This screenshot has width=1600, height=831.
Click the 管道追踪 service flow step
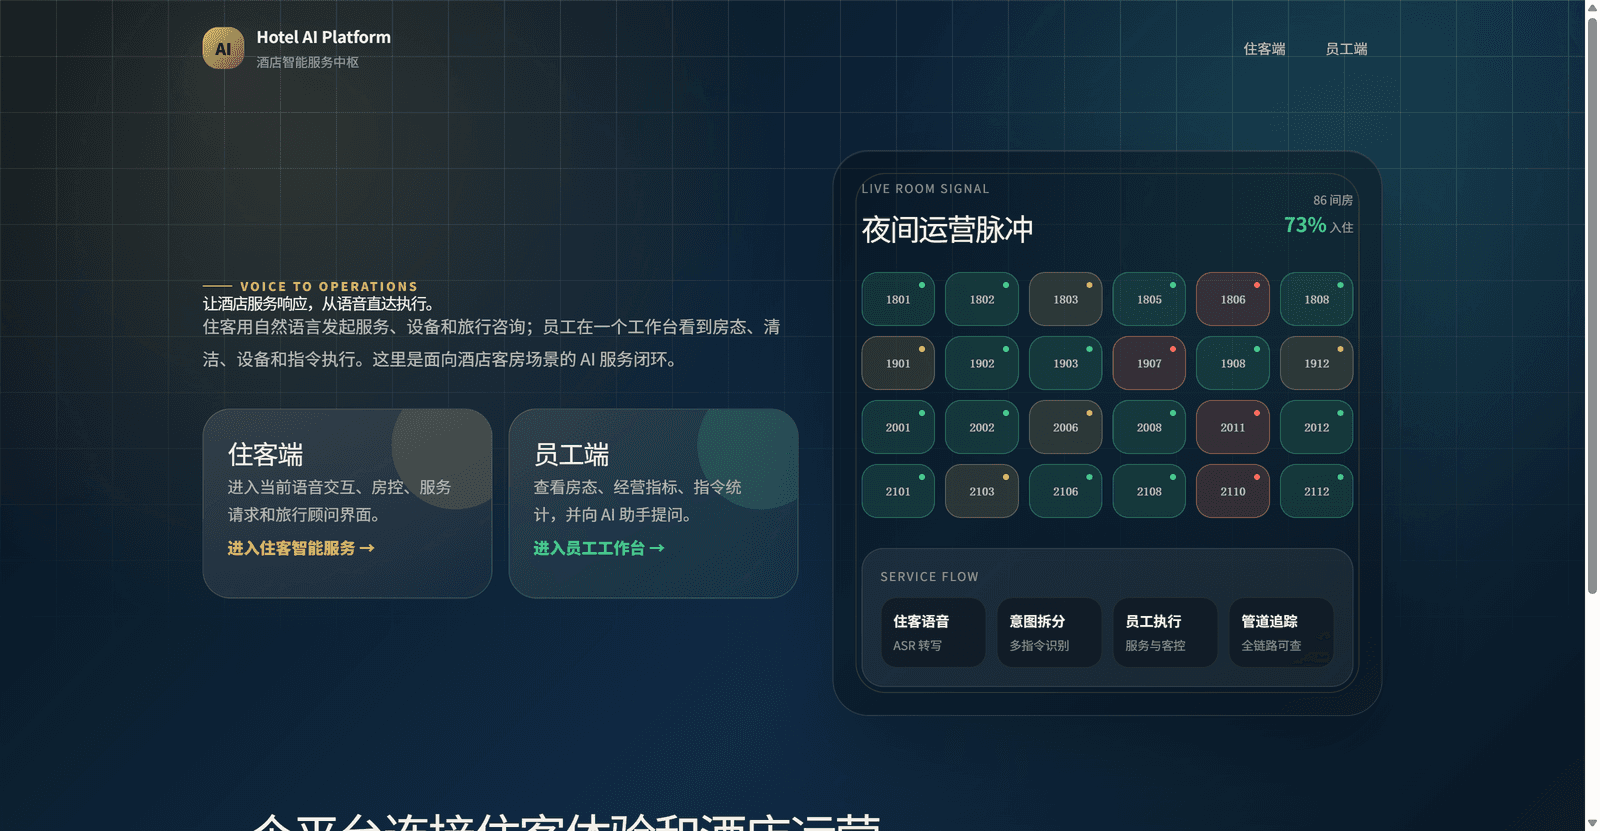(x=1281, y=632)
